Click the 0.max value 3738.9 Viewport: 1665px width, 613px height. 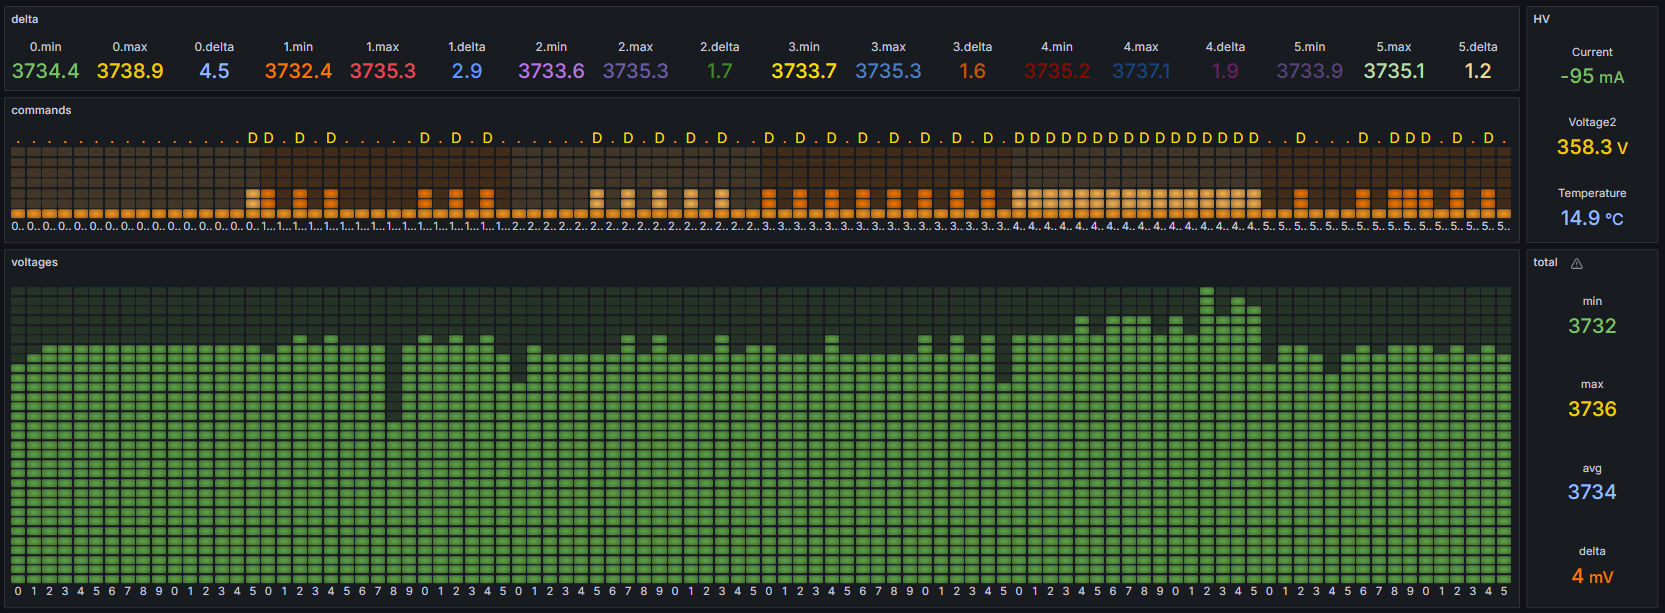(130, 71)
